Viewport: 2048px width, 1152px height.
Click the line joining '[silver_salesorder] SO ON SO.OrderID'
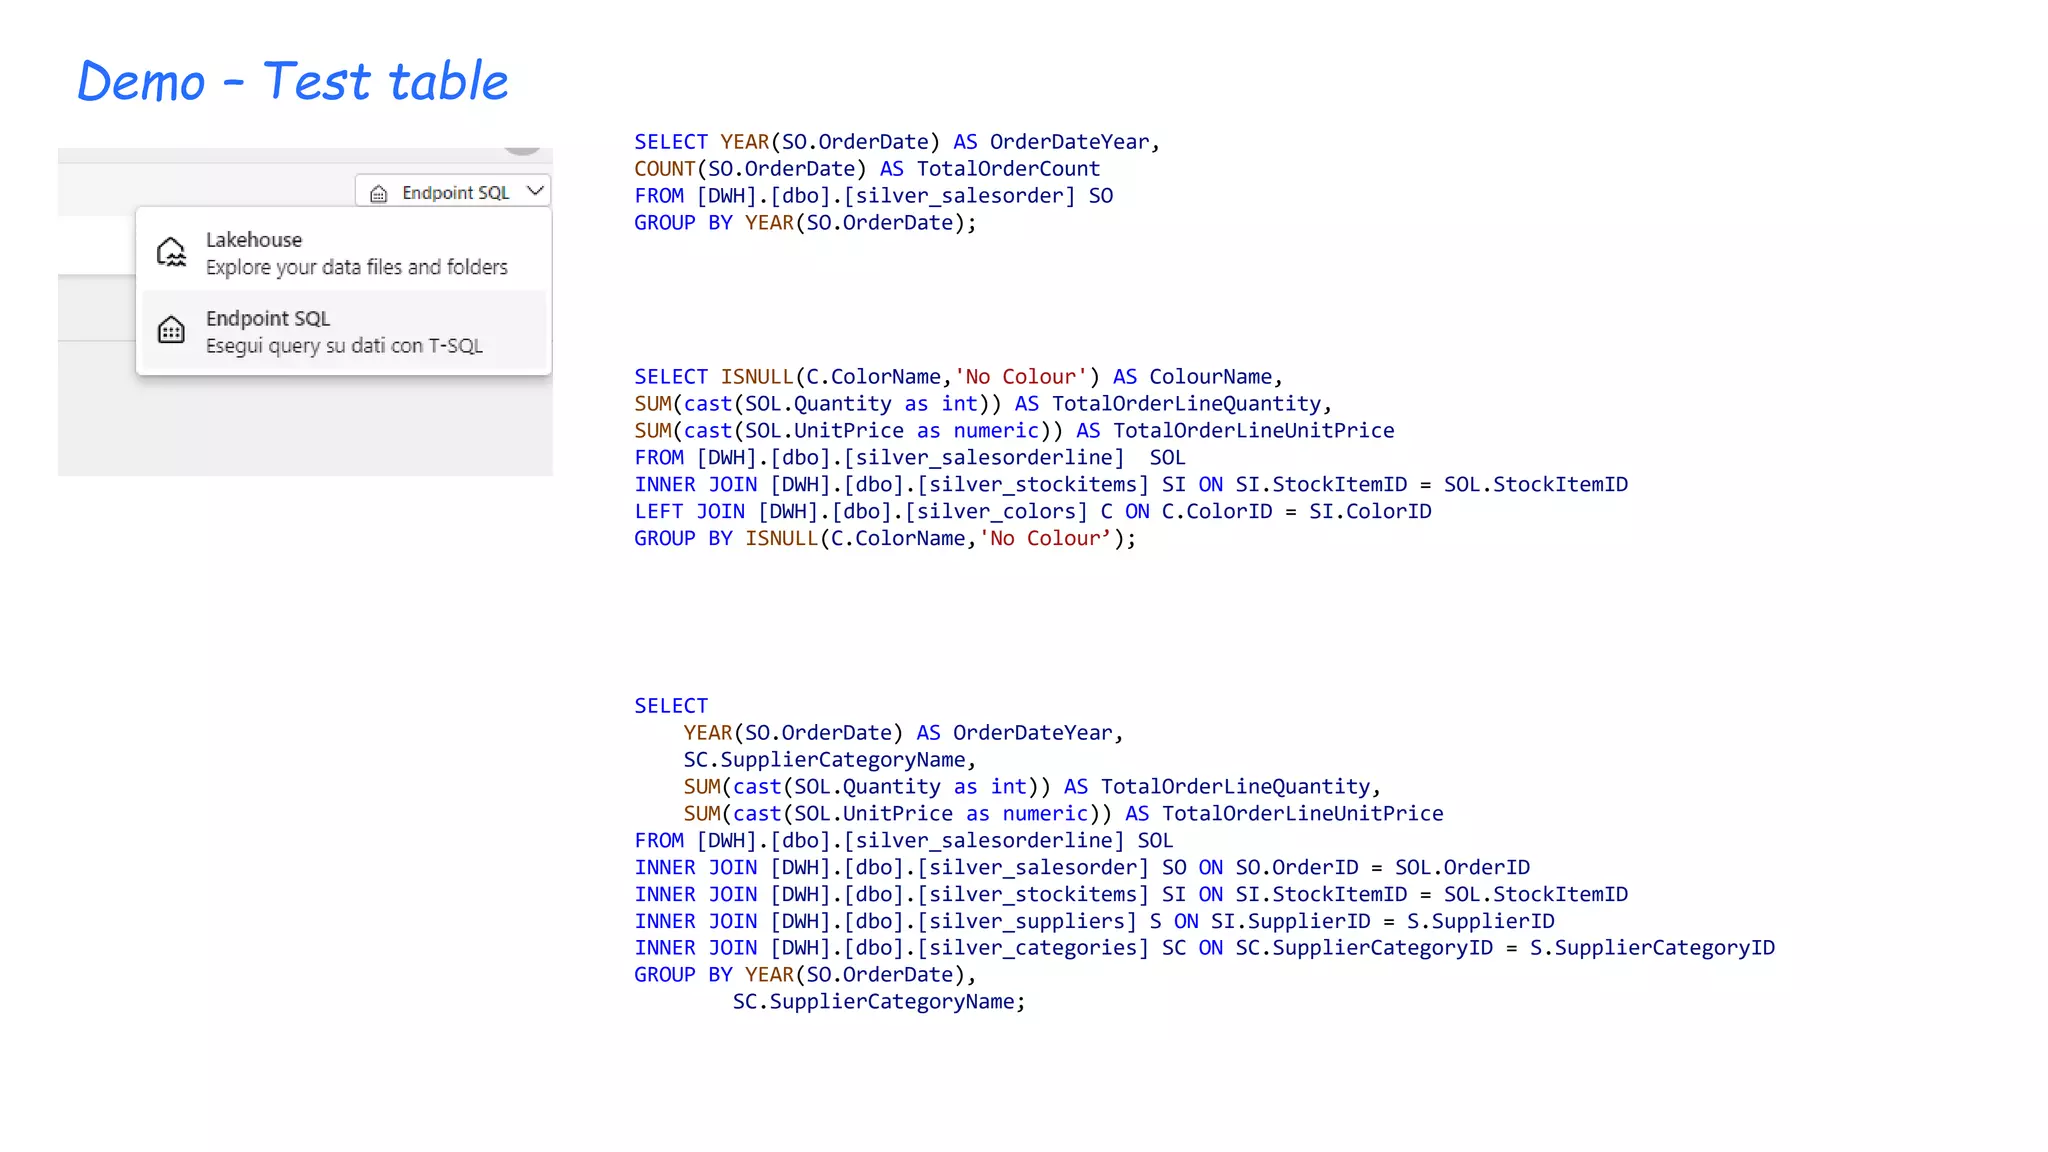[x=1082, y=868]
